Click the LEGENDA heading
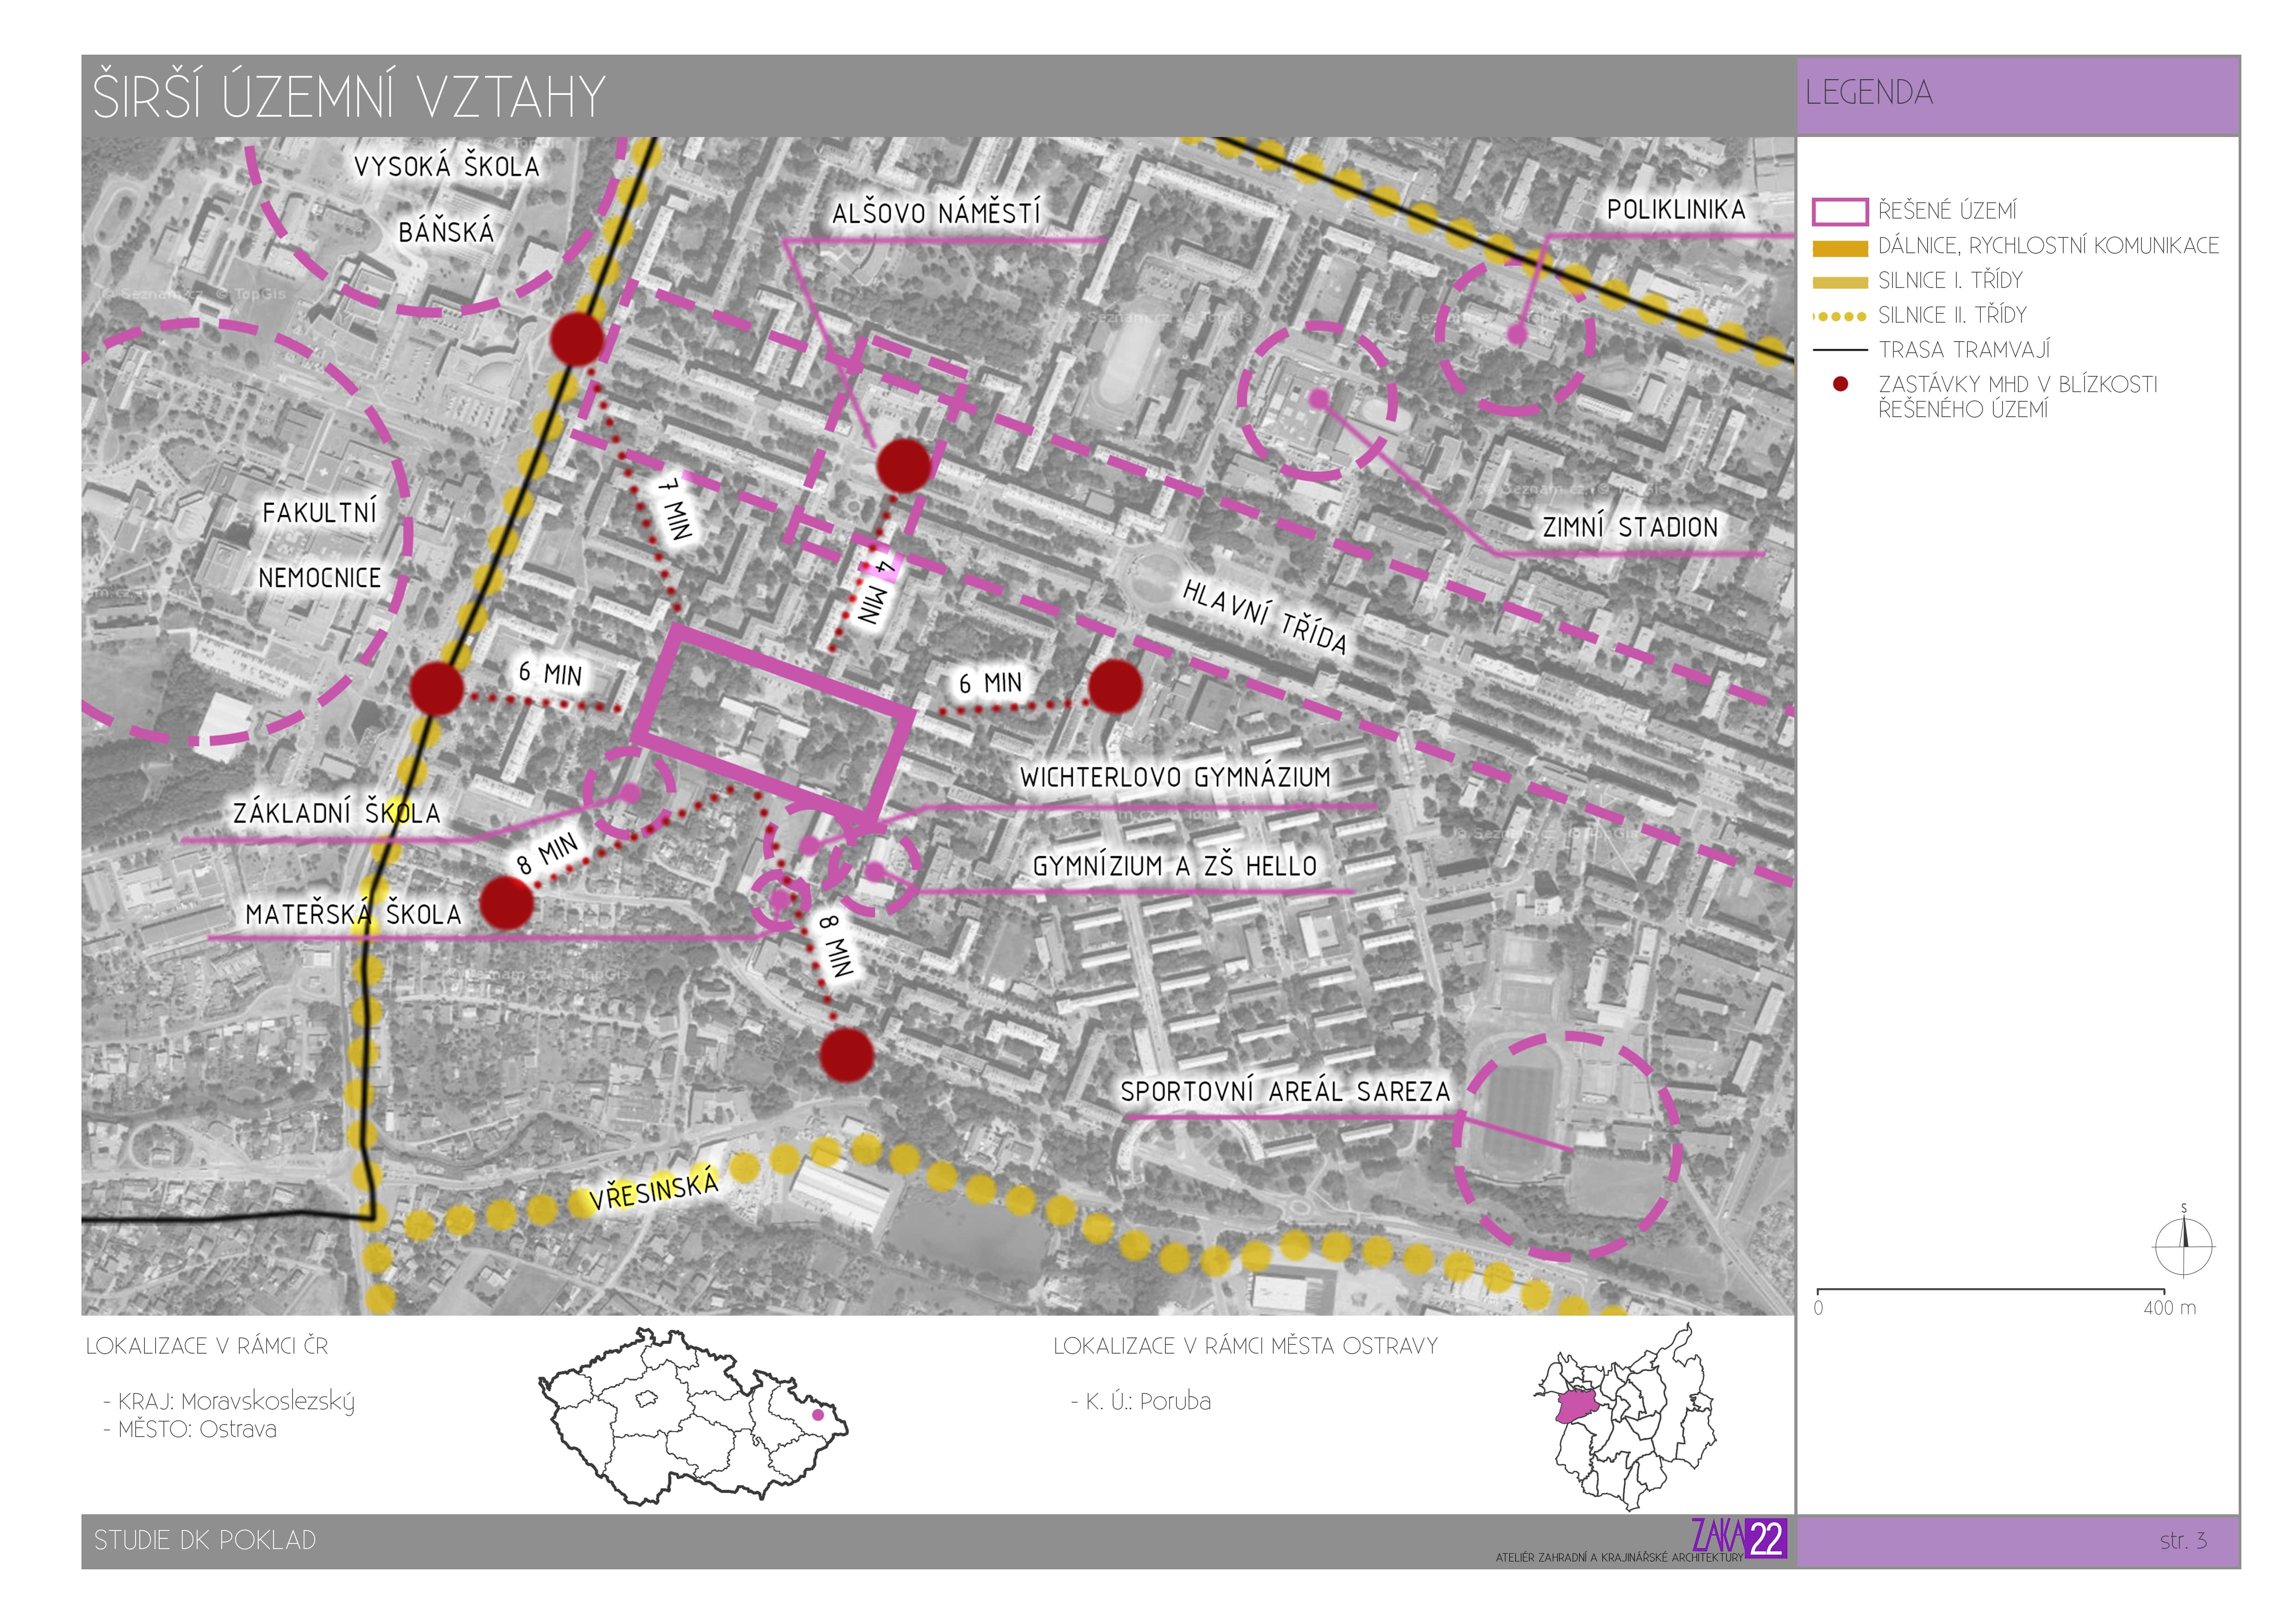 (1868, 93)
